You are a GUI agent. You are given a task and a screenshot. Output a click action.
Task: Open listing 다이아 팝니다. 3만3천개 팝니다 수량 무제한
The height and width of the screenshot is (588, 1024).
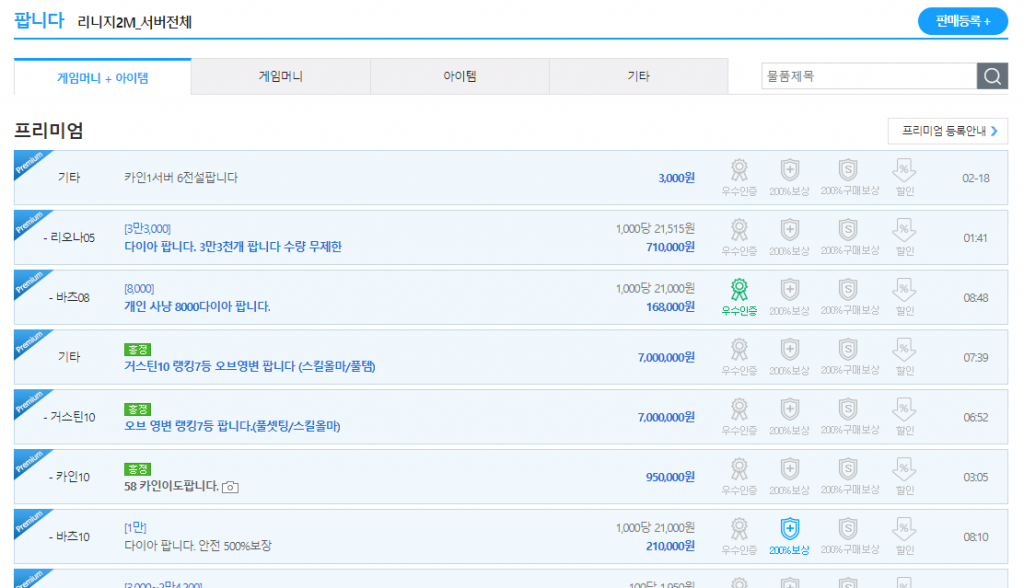(233, 246)
